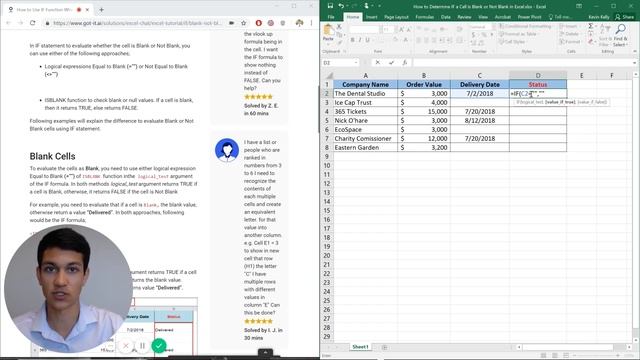
Task: Click the Paste button in the Clipboard group
Action: click(328, 33)
